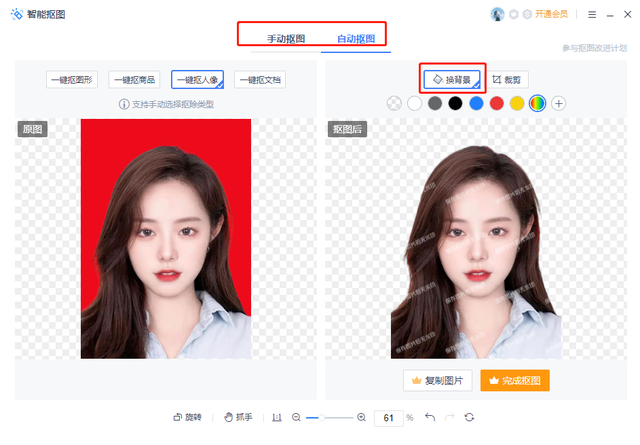This screenshot has width=640, height=445.
Task: Choose the white background swatch
Action: pos(414,103)
